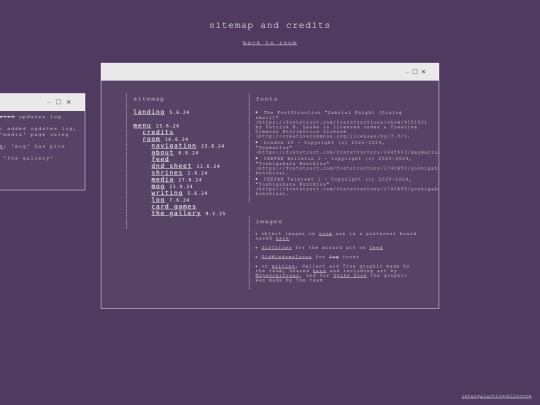This screenshot has width=540, height=405.
Task: Go to the shrines page link
Action: [167, 173]
